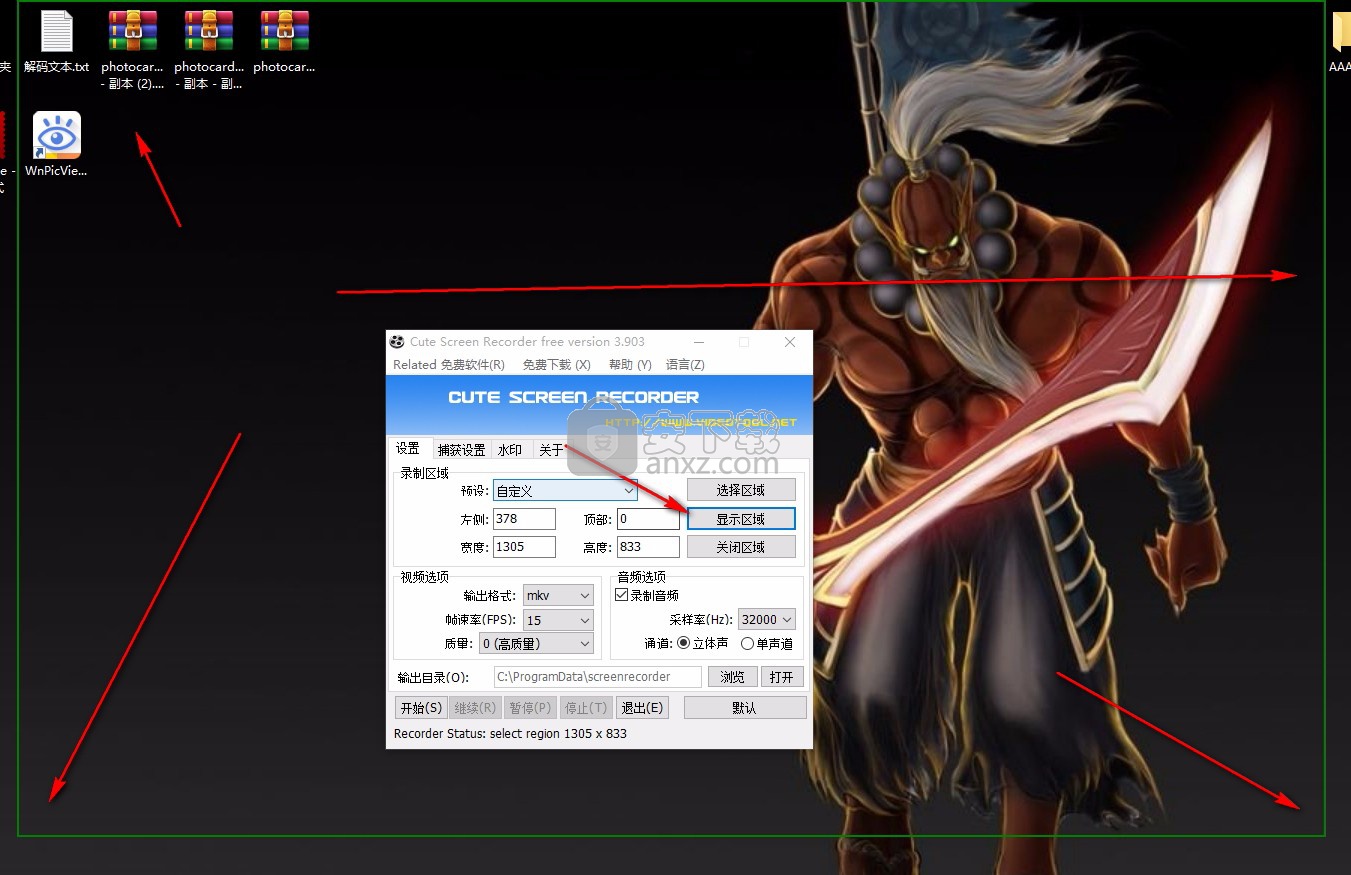Click the film reel icon in recorder title bar
The height and width of the screenshot is (875, 1351).
point(398,342)
